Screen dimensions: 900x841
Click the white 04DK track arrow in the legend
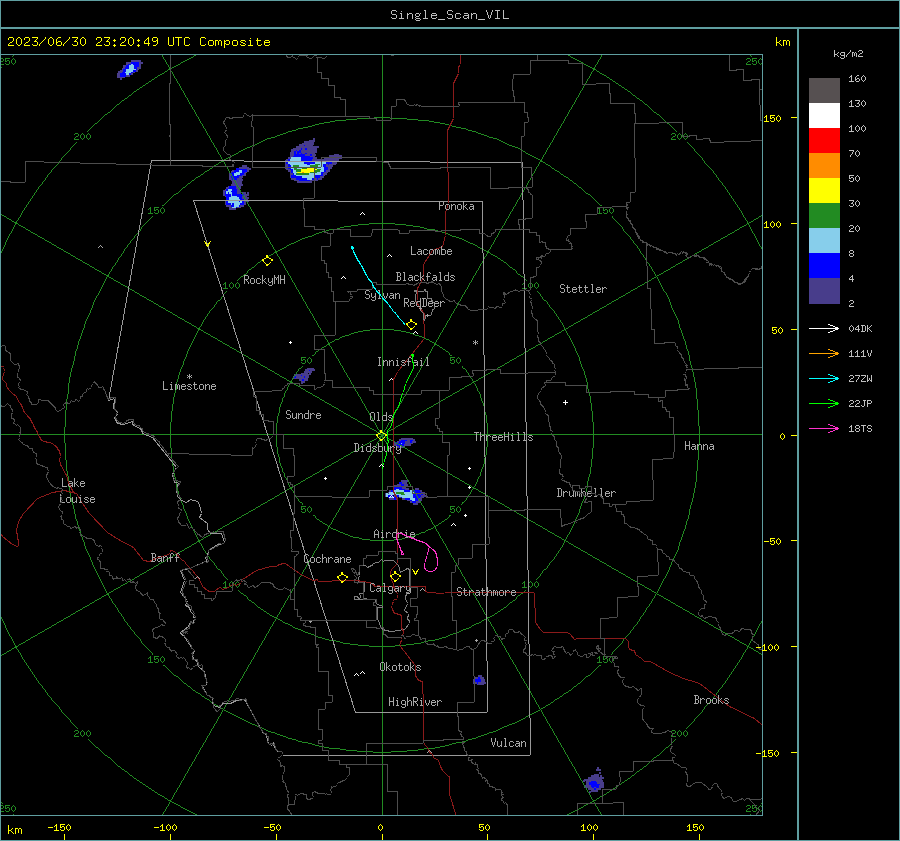coord(824,328)
